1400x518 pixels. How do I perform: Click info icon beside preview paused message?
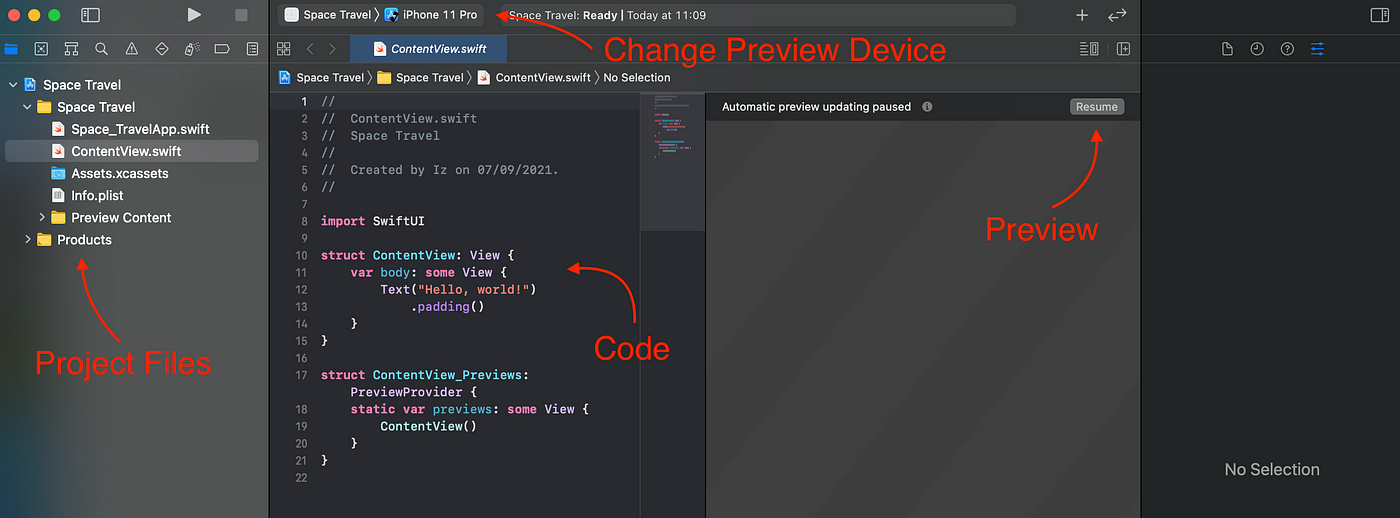tap(927, 106)
